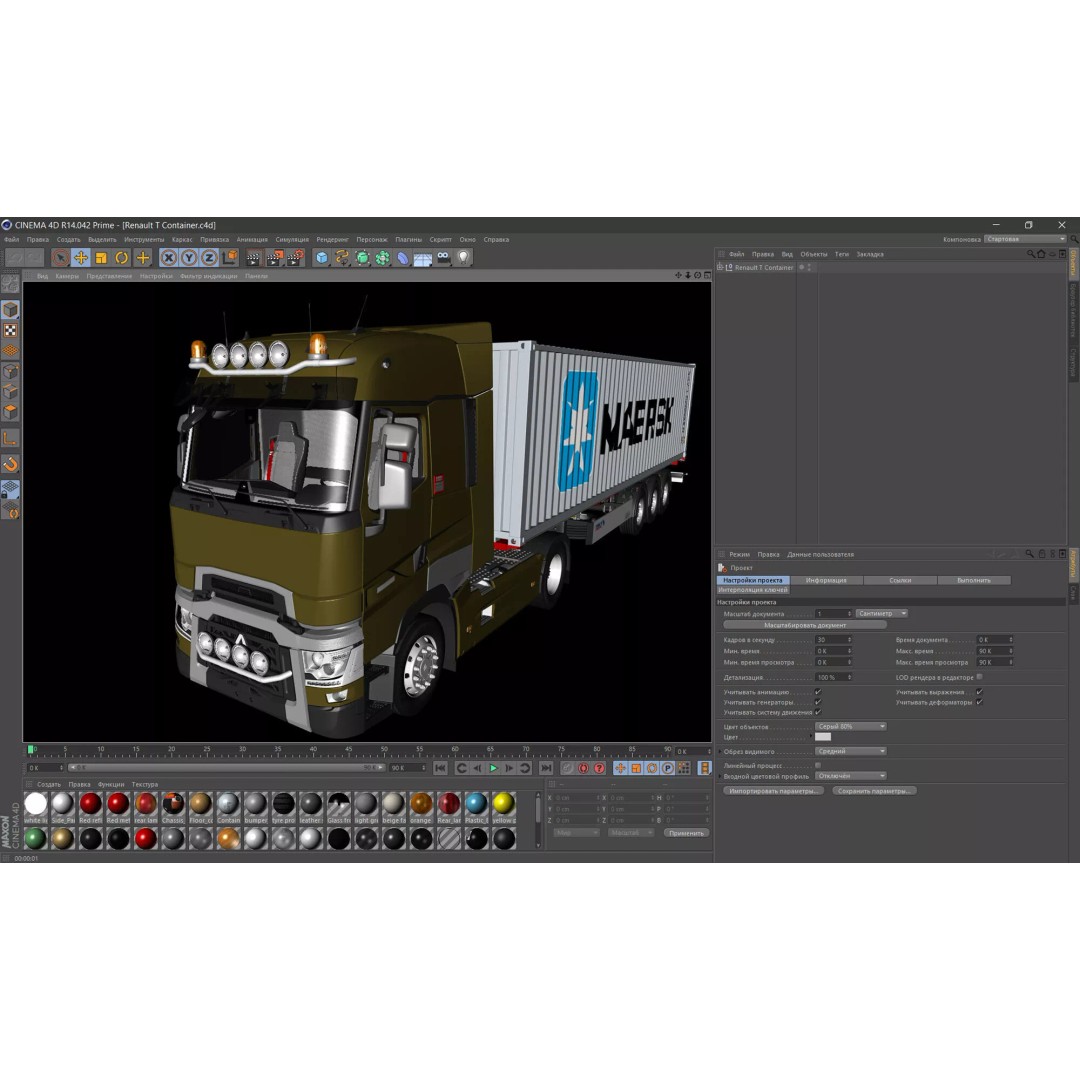Image resolution: width=1080 pixels, height=1080 pixels.
Task: Enable Polygons mode in left sidebar
Action: click(x=10, y=412)
